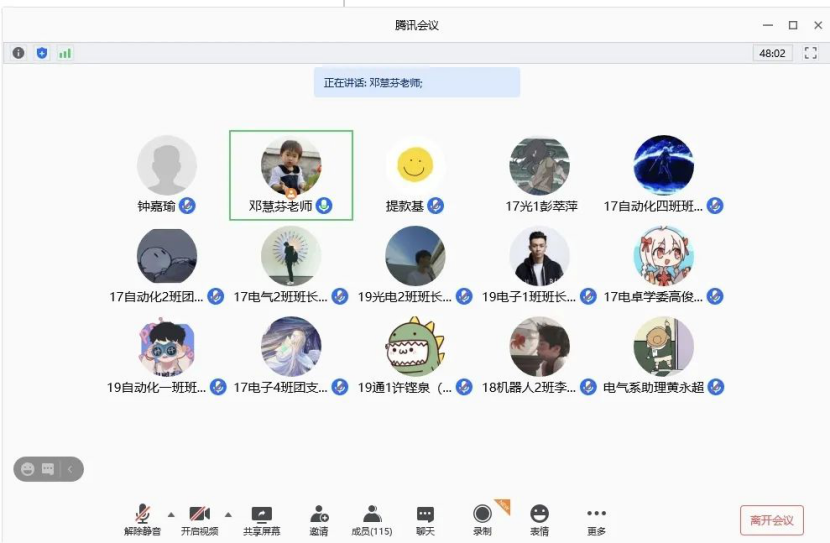Viewport: 830px width, 543px height.
Task: Collapse the floating reaction bar chevron
Action: [x=71, y=468]
